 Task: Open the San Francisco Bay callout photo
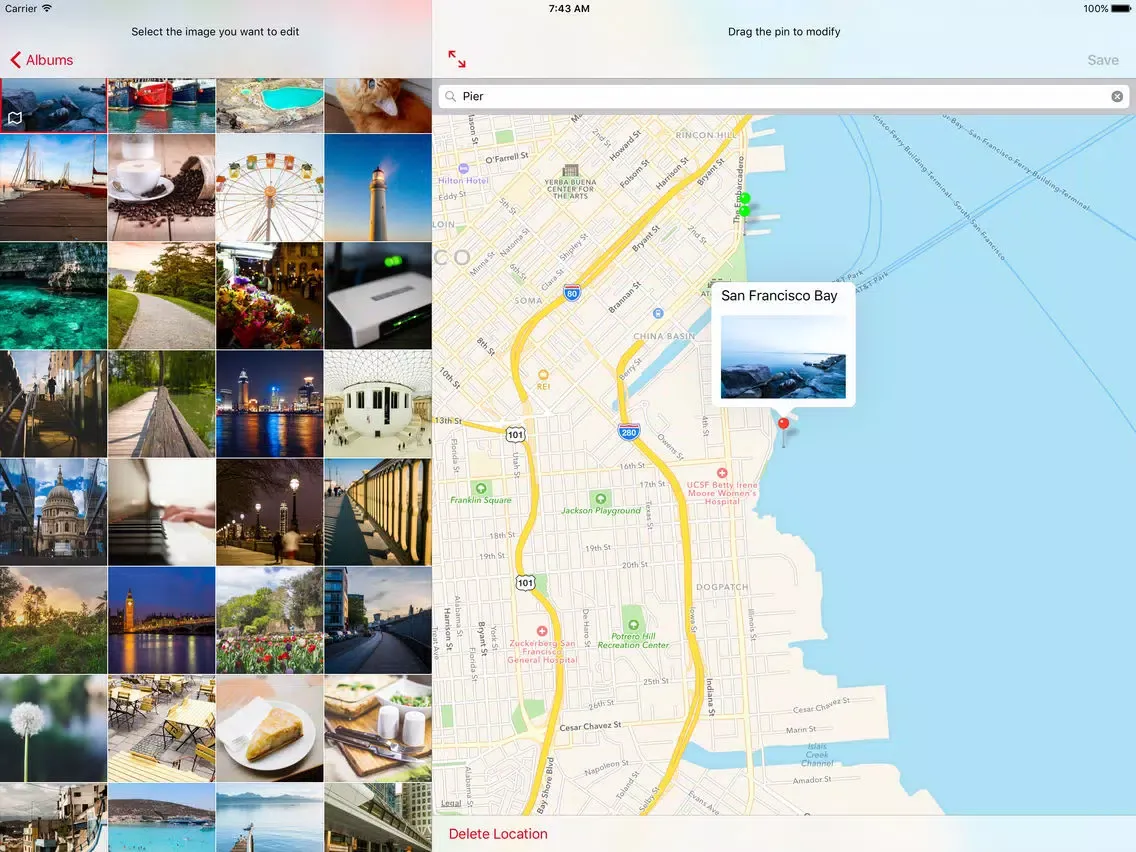(x=783, y=356)
